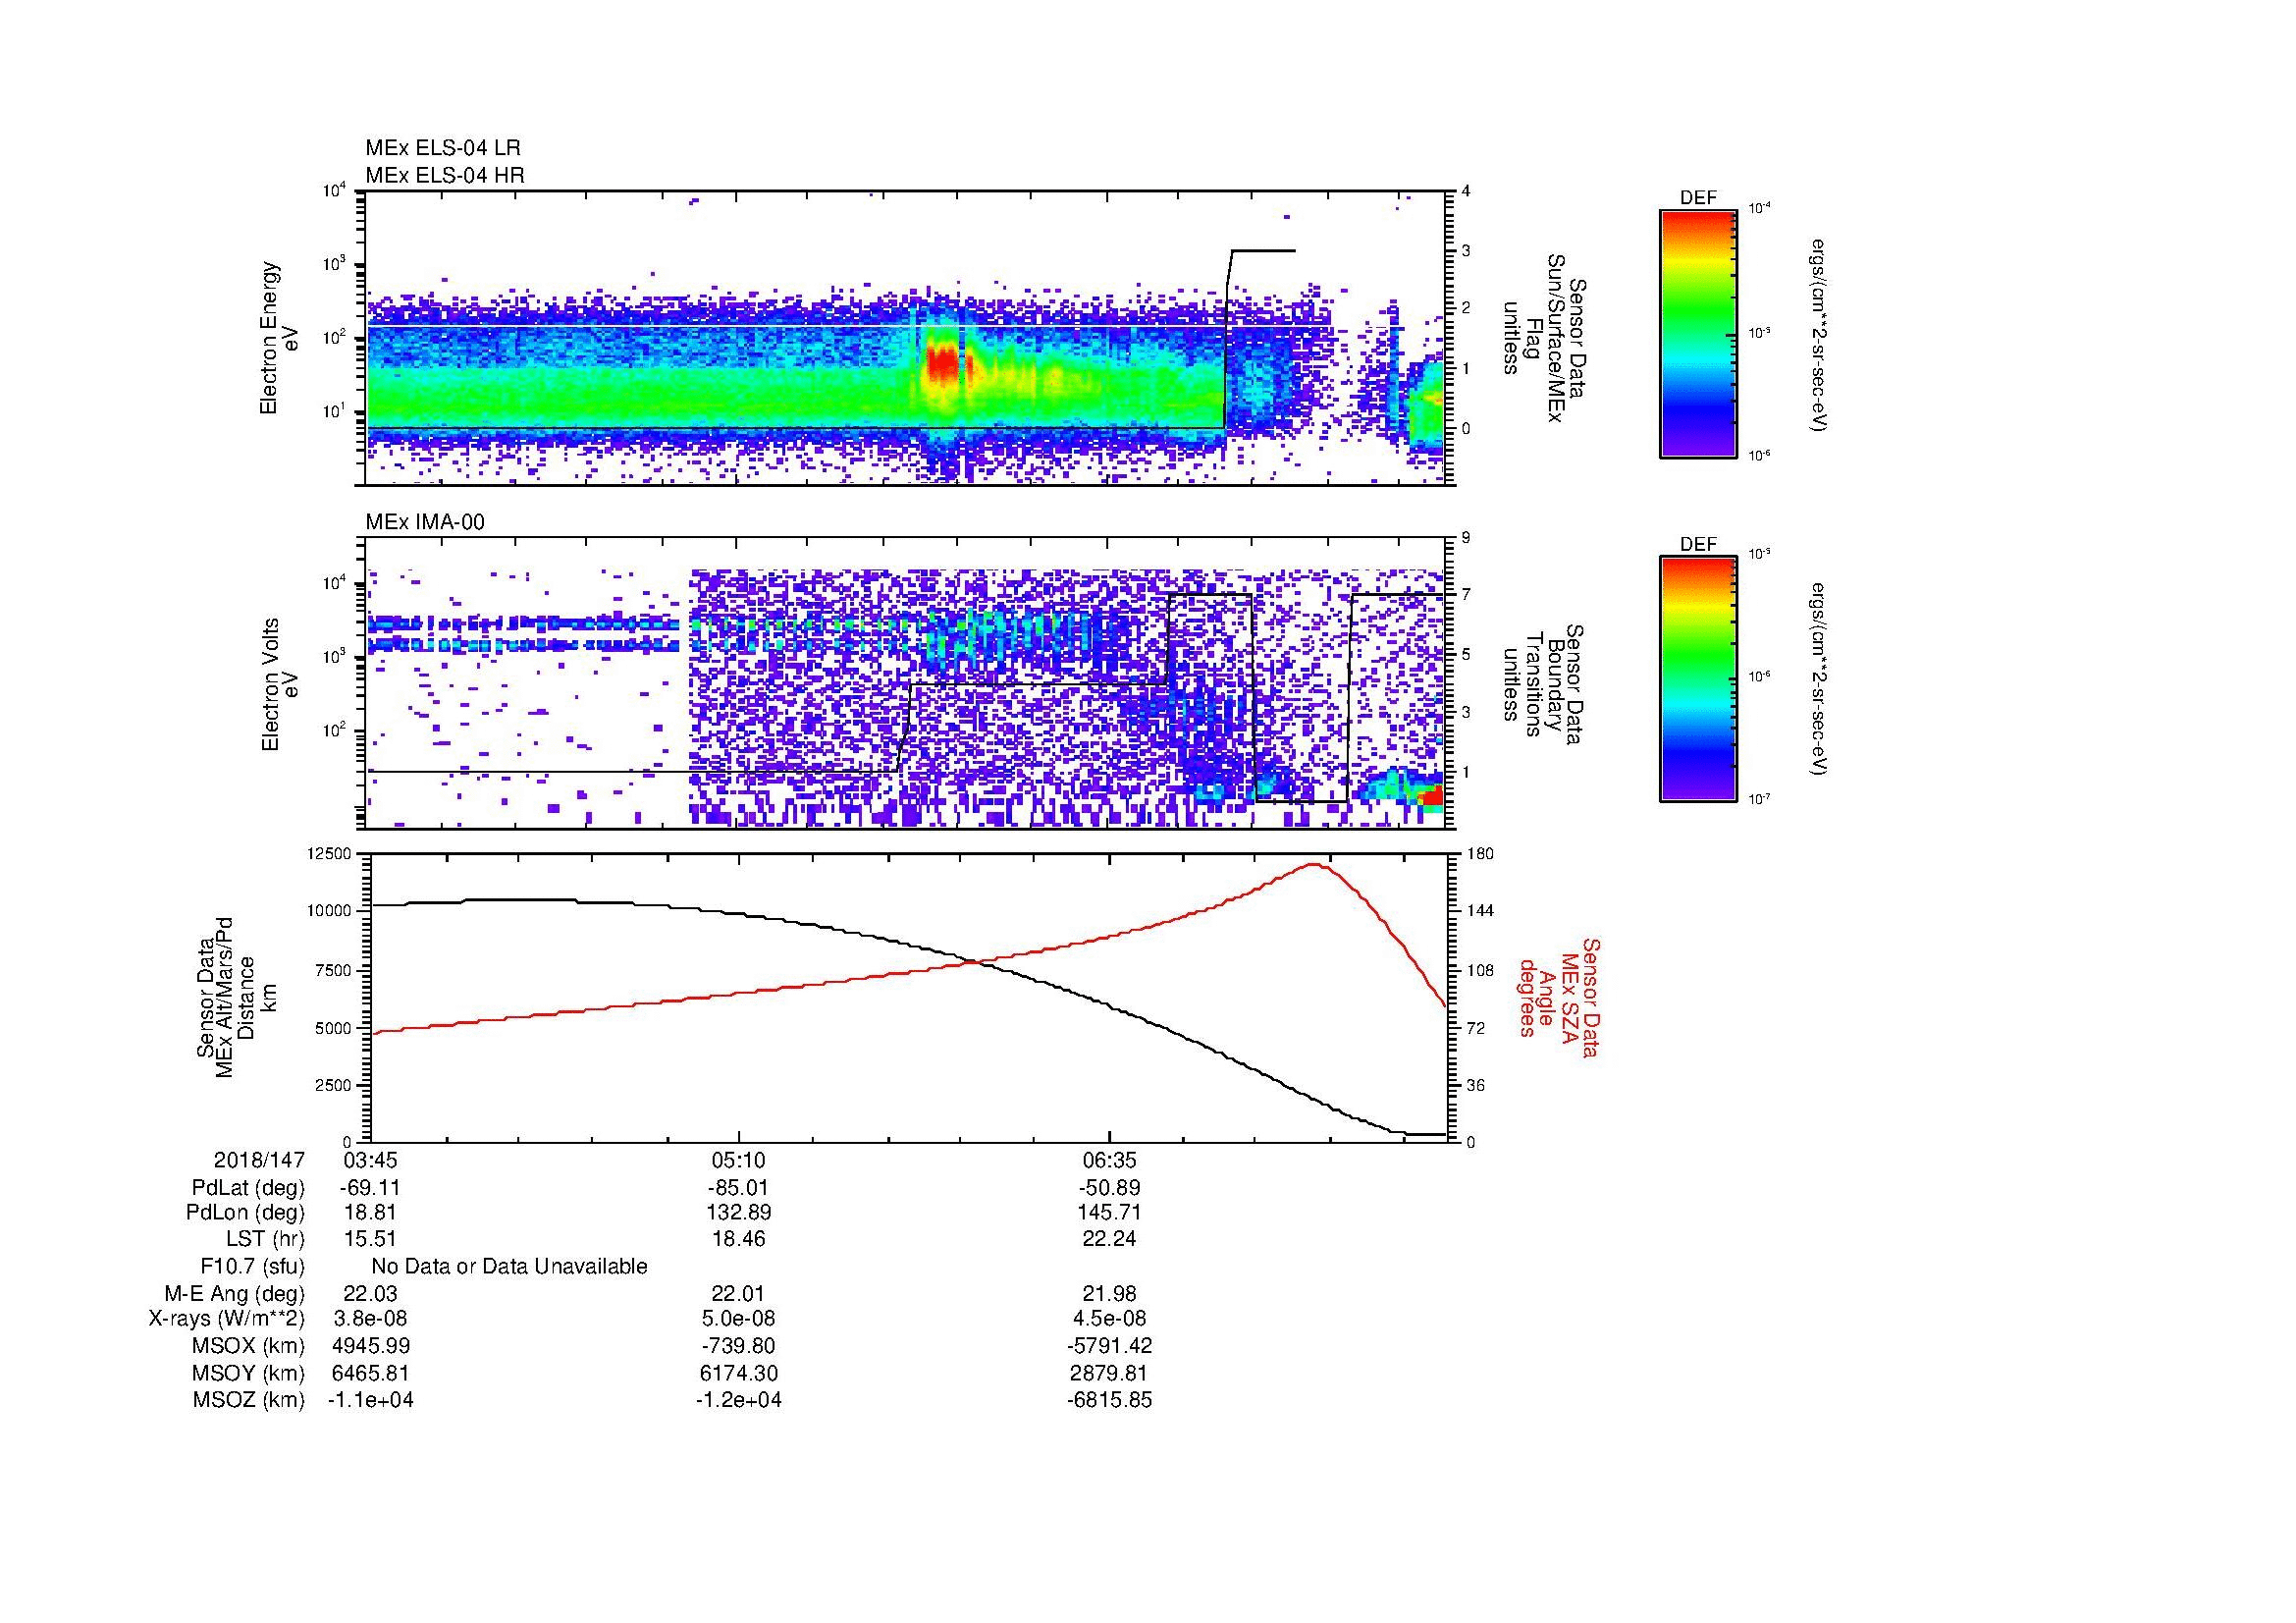Click the peak of the red SZA curve
This screenshot has height=1623, width=2296.
coord(1316,865)
